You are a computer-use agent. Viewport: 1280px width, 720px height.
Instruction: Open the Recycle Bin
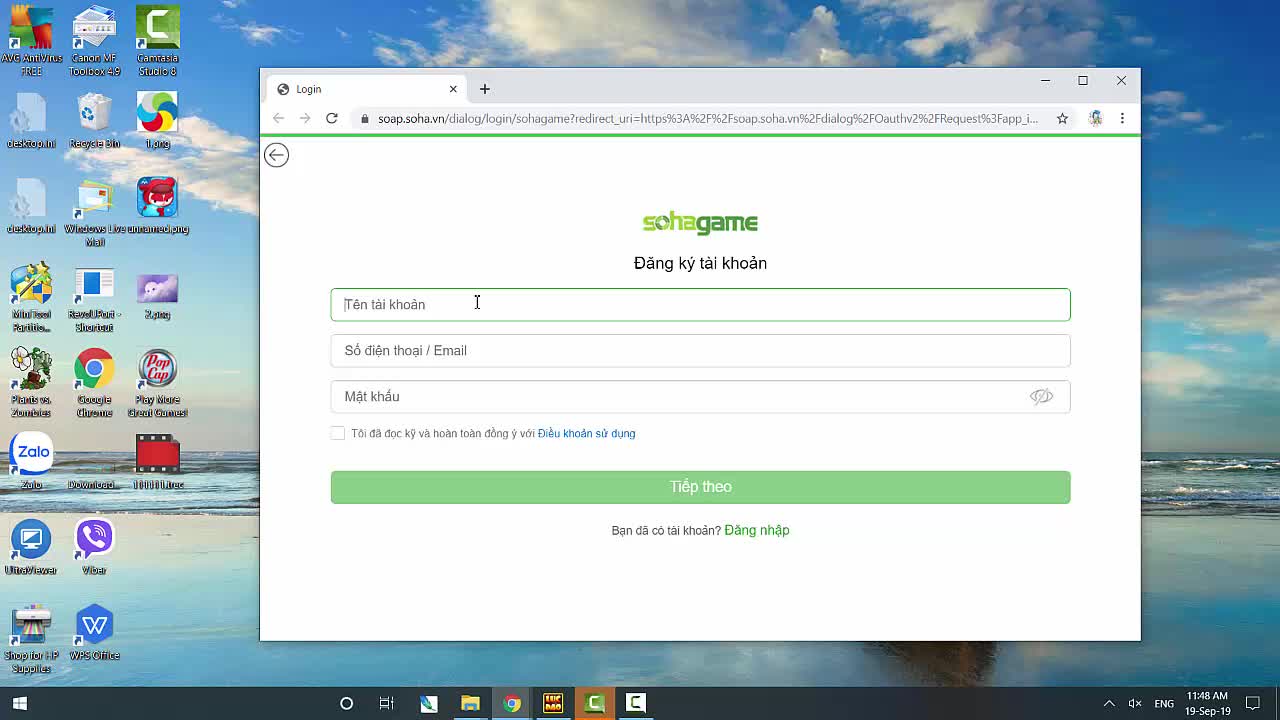pos(94,120)
